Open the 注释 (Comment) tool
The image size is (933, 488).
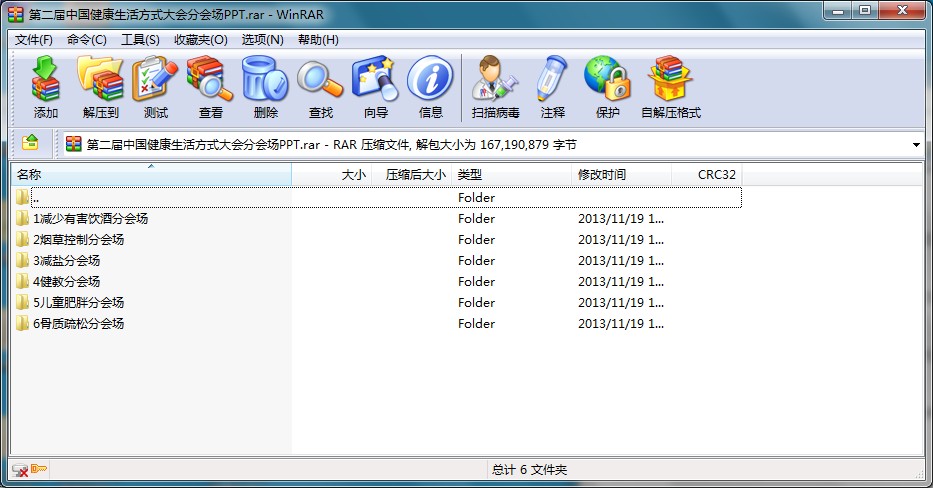click(552, 79)
